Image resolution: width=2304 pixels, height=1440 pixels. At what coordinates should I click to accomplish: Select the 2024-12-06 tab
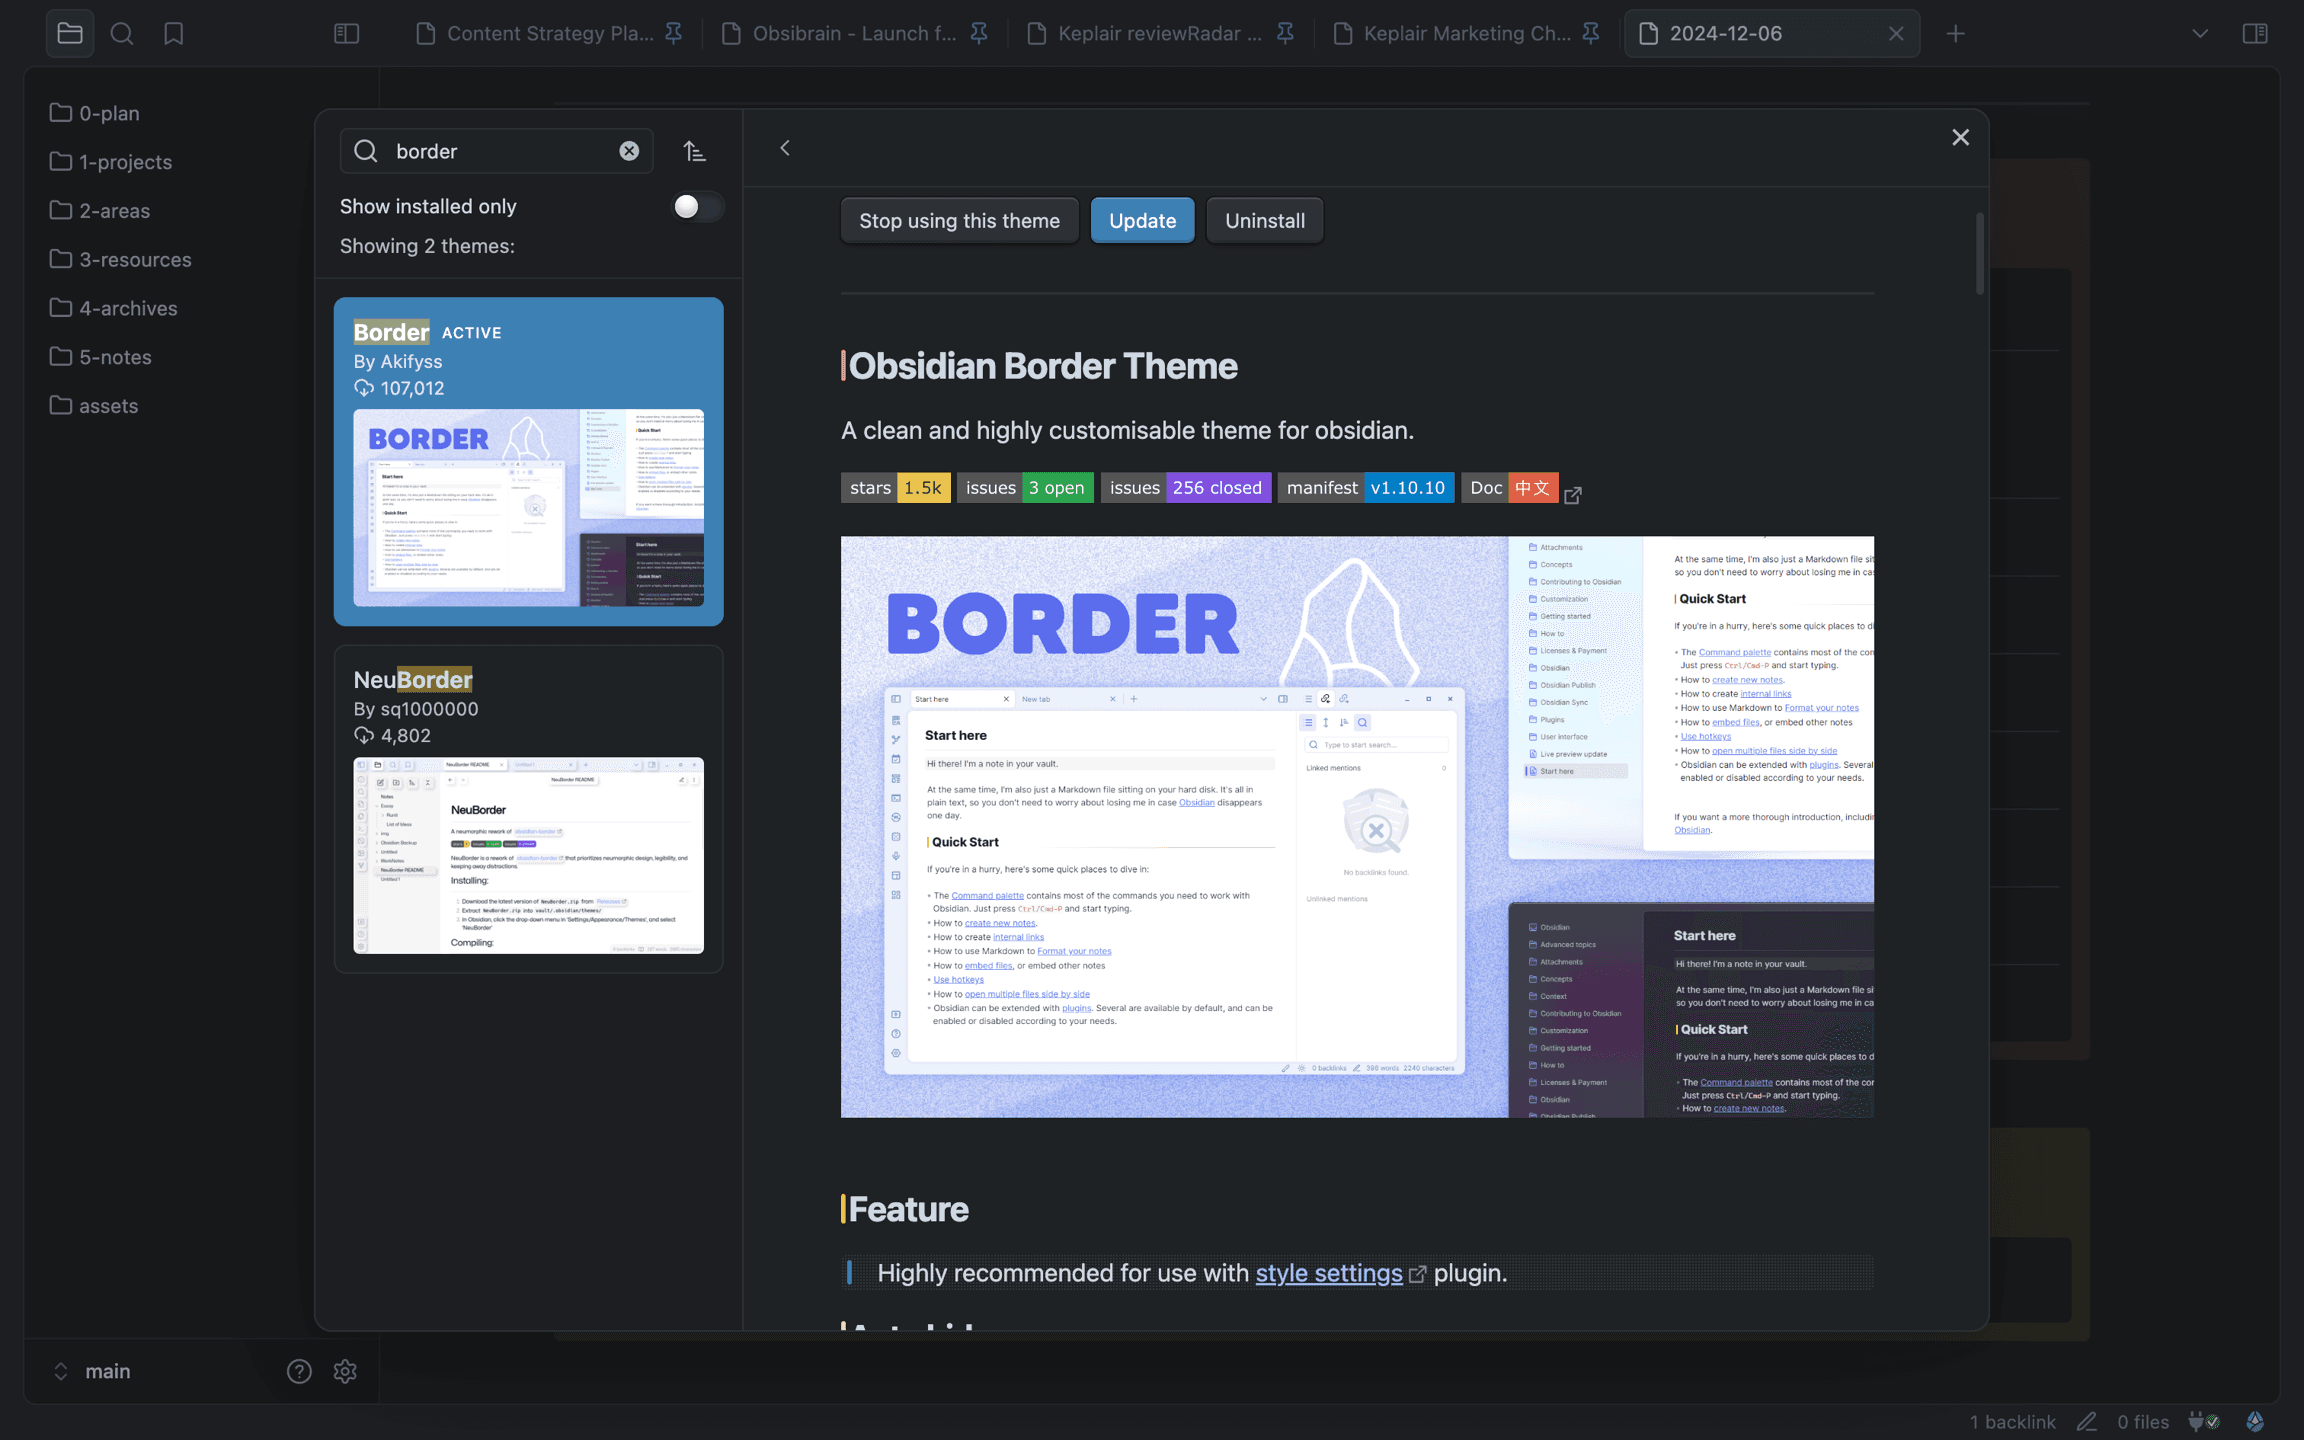(1771, 33)
